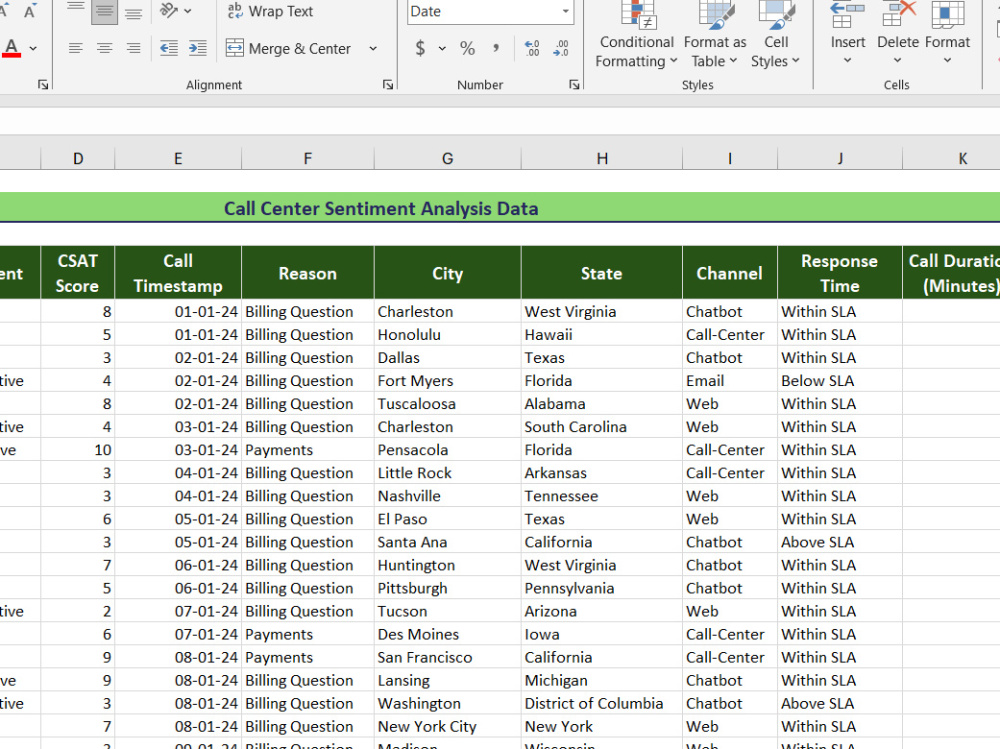Image resolution: width=1000 pixels, height=749 pixels.
Task: Select the South Carolina state cell
Action: (601, 427)
